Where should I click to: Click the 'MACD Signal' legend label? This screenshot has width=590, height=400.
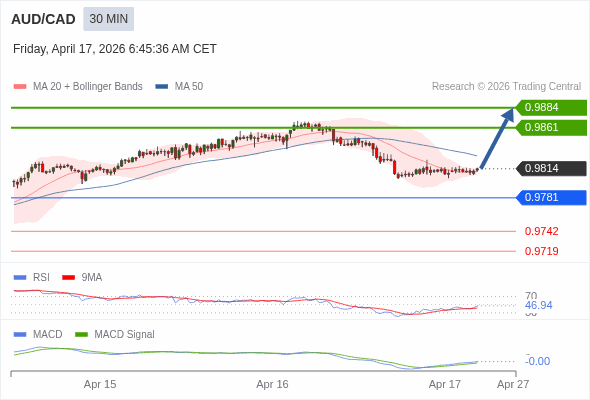[124, 335]
